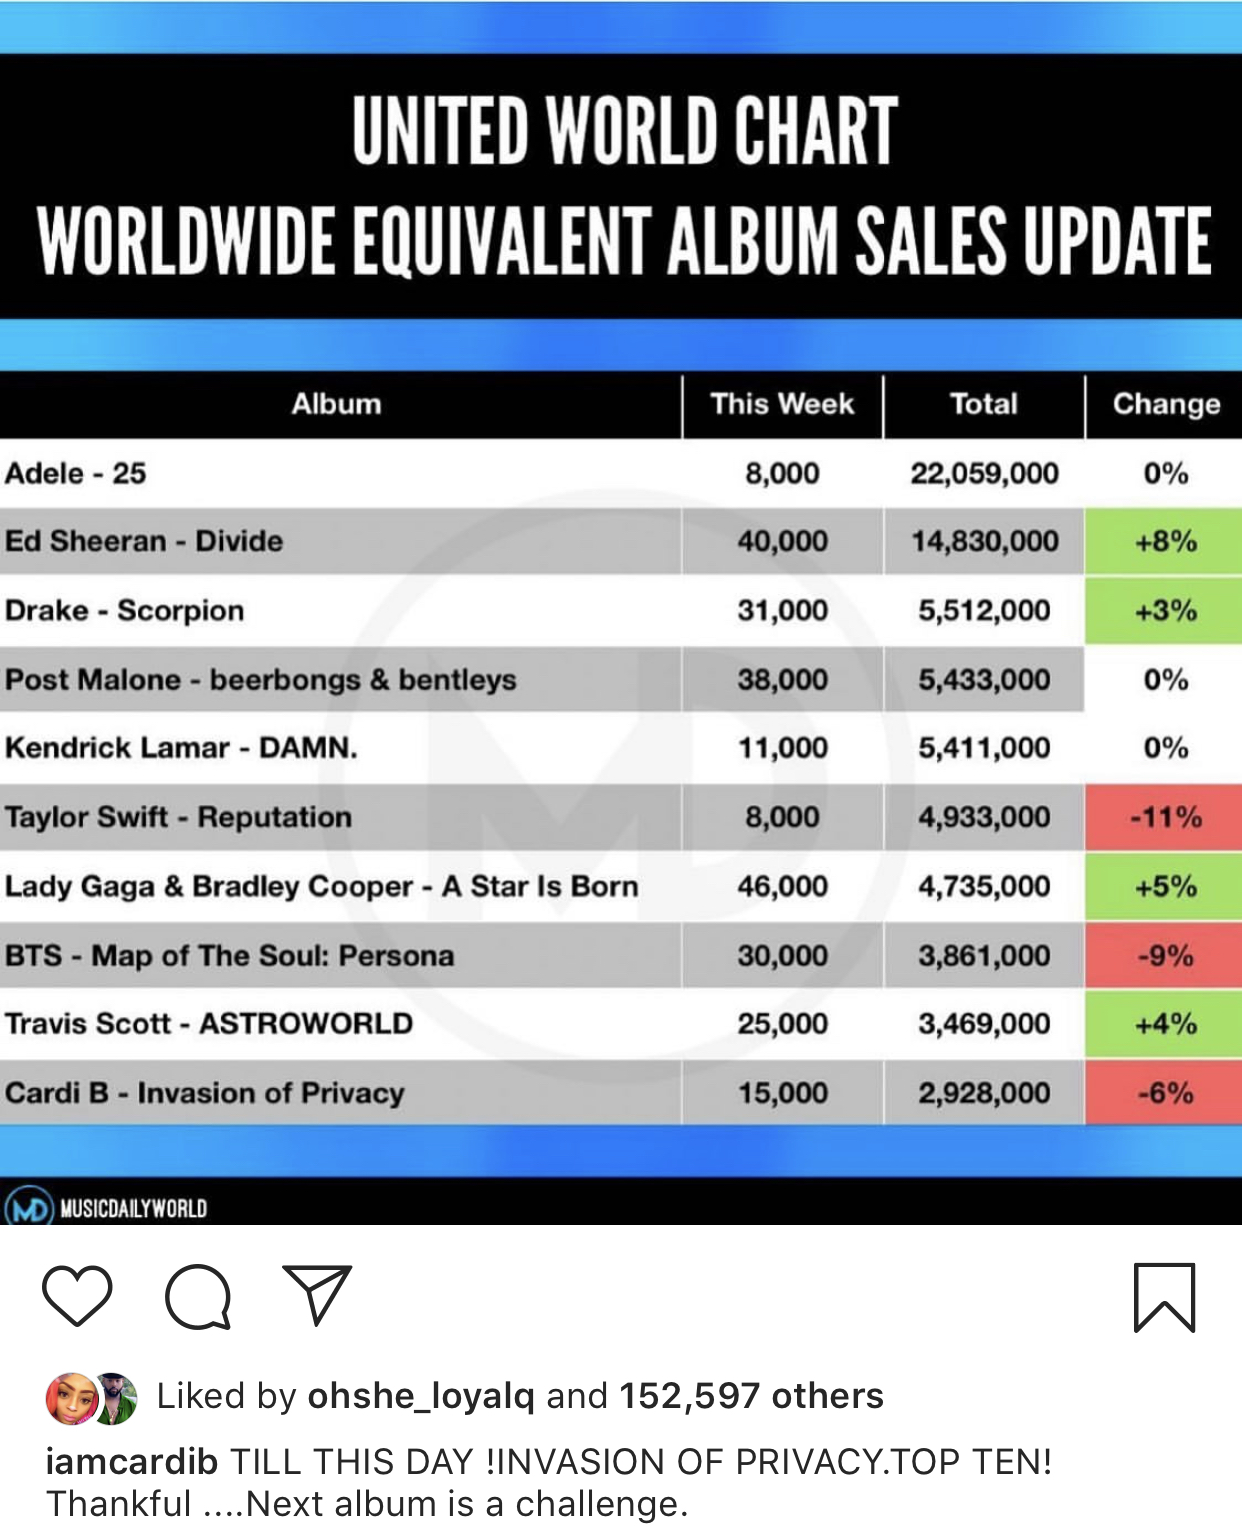The image size is (1242, 1534).
Task: View the 152,597 others likes list
Action: 751,1396
